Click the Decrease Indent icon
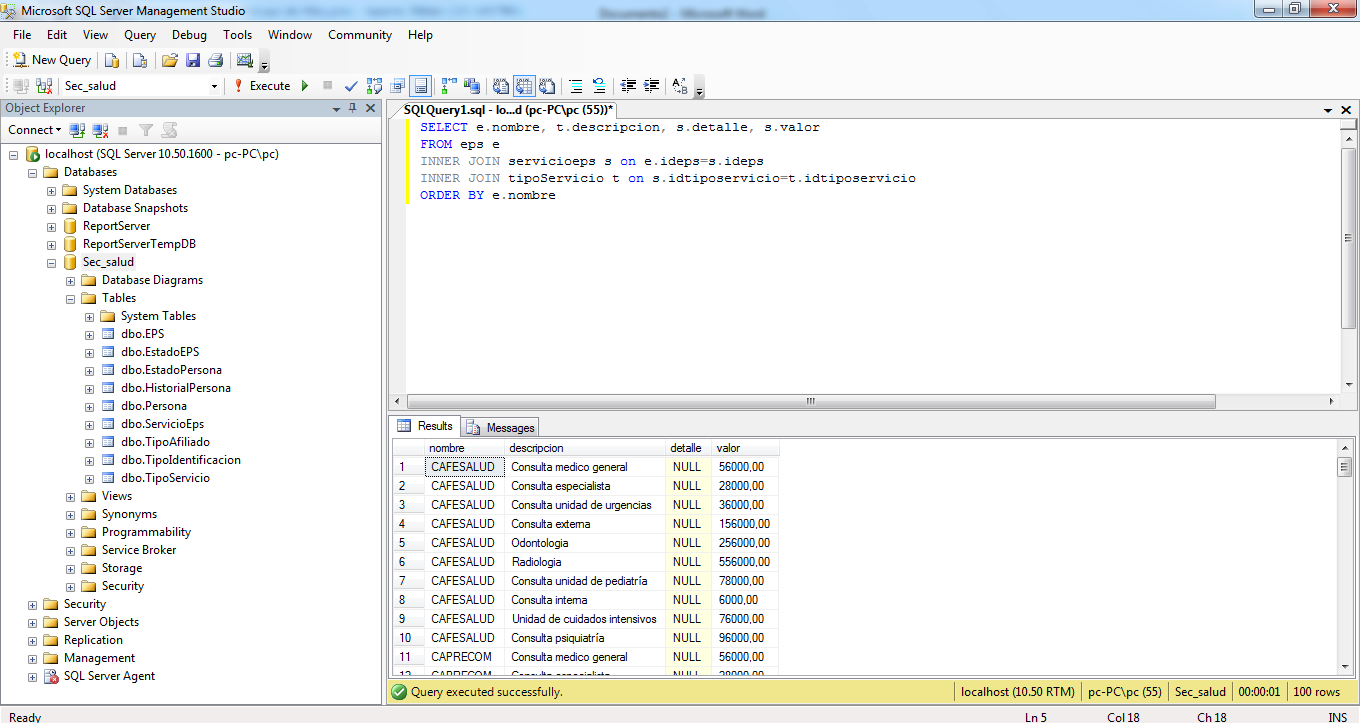This screenshot has height=723, width=1360. [628, 86]
